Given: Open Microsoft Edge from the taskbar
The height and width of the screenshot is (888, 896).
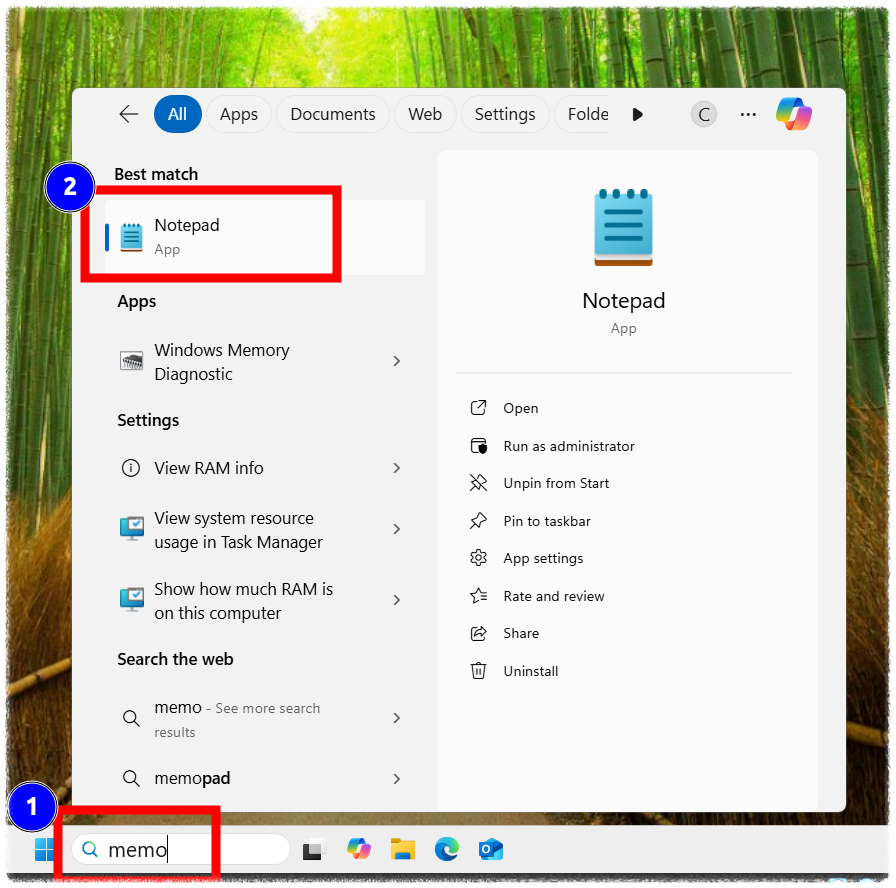Looking at the screenshot, I should tap(447, 850).
